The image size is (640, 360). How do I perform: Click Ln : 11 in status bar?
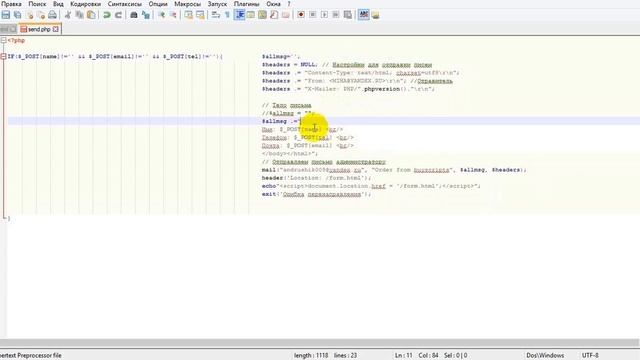pos(404,356)
